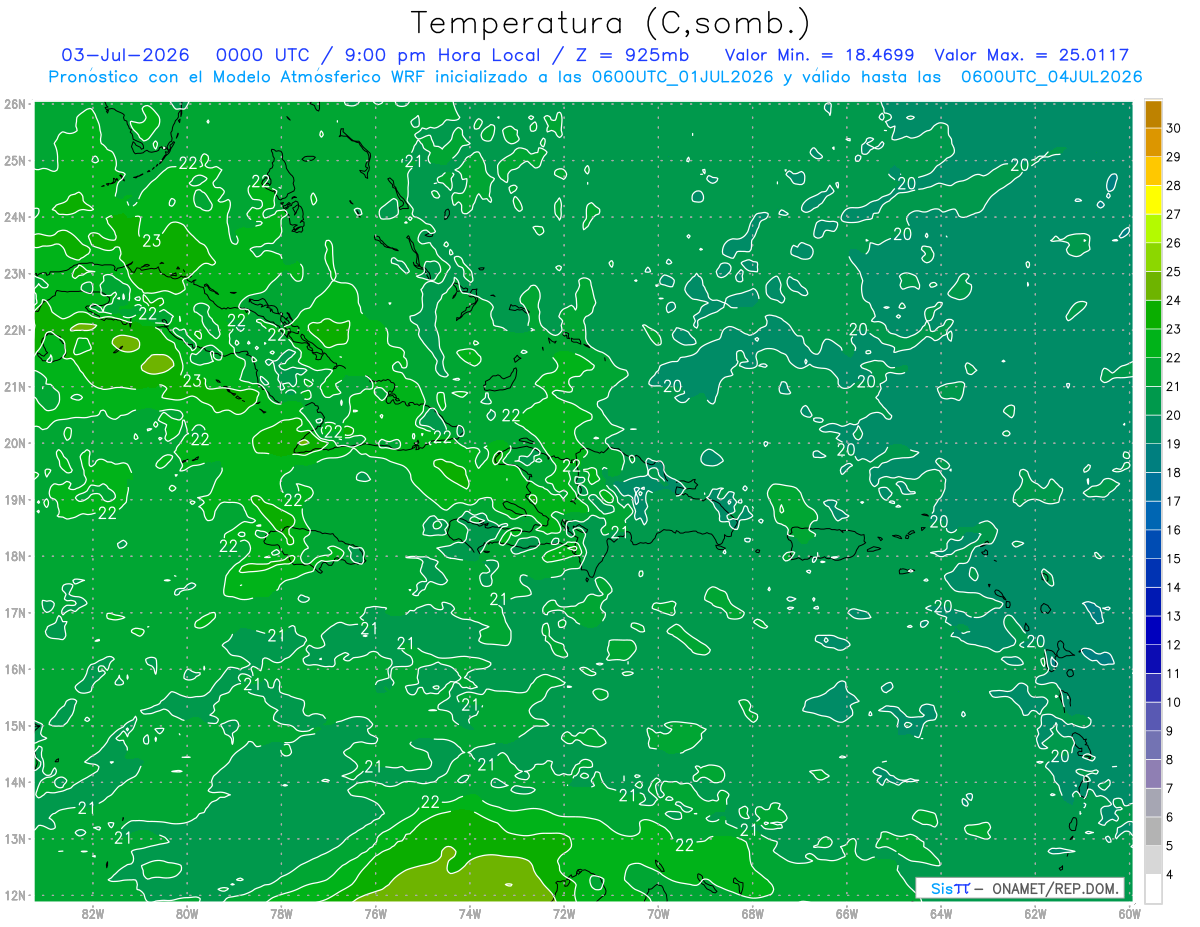Click the 66W longitude axis label
1200x927 pixels.
[846, 913]
